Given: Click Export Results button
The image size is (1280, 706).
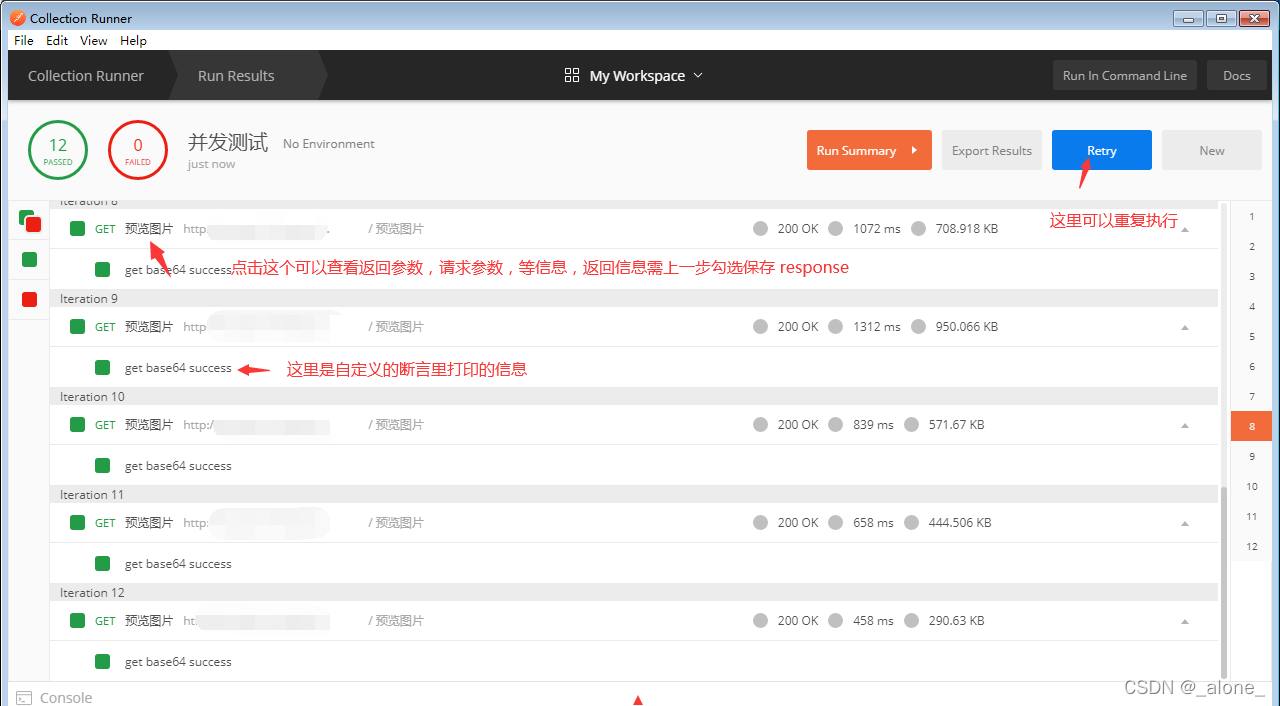Looking at the screenshot, I should 992,150.
